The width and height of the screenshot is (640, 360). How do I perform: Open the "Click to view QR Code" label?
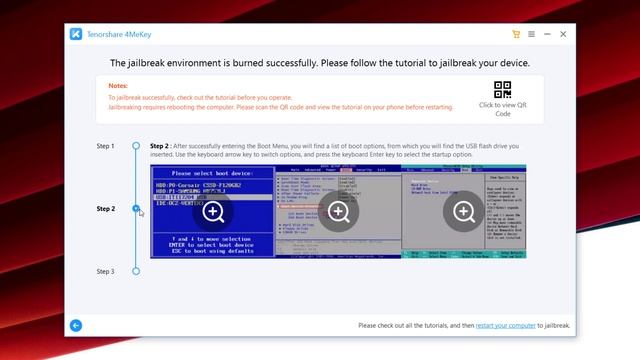[x=503, y=109]
